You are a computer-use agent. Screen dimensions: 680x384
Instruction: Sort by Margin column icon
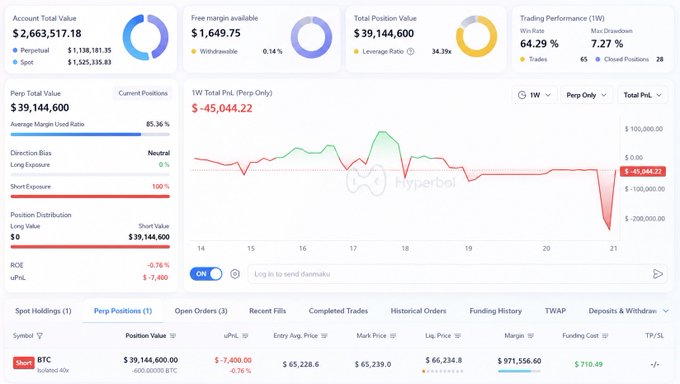[x=530, y=336]
